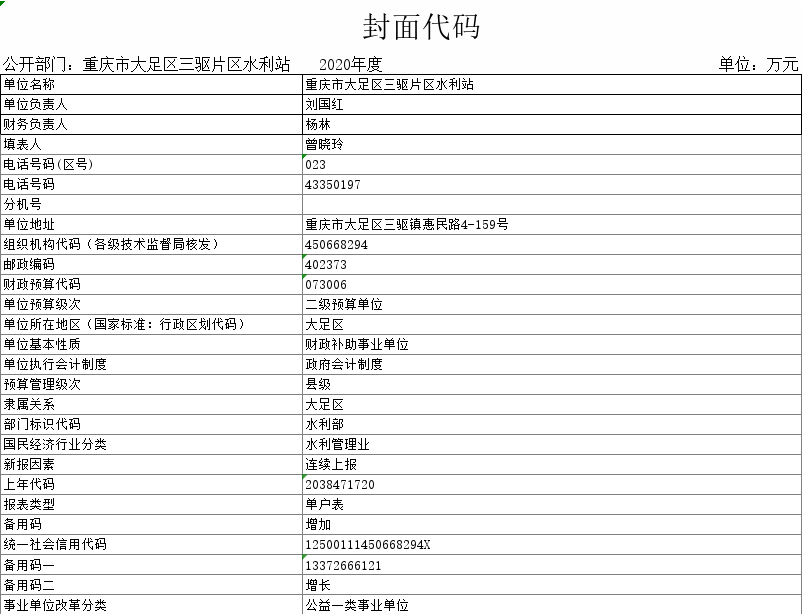Click the 报表类型 label cell
This screenshot has height=614, width=802.
[152, 503]
